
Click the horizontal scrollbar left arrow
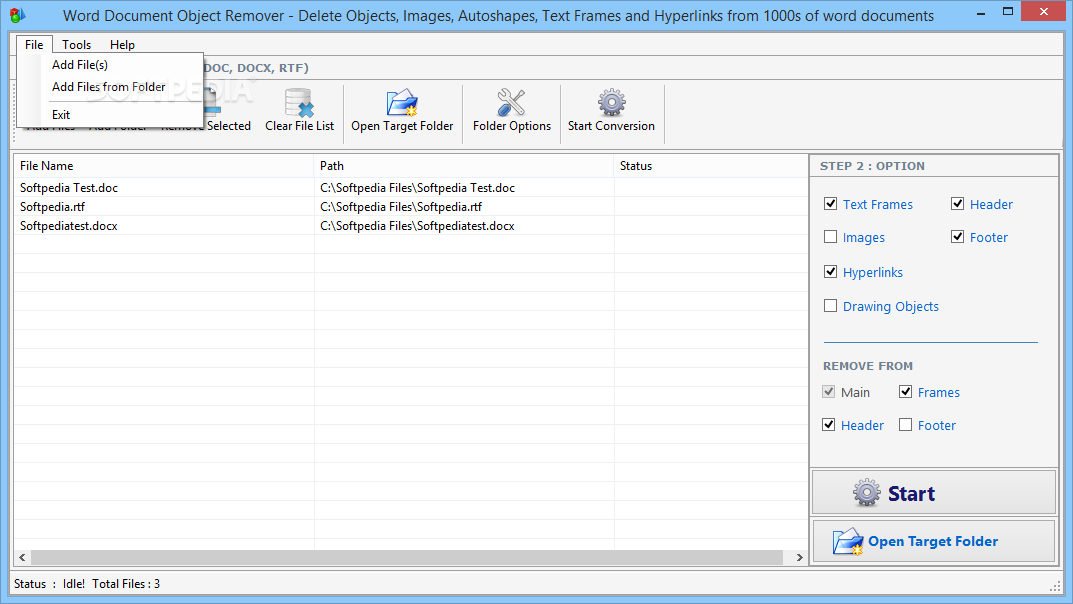pyautogui.click(x=23, y=557)
